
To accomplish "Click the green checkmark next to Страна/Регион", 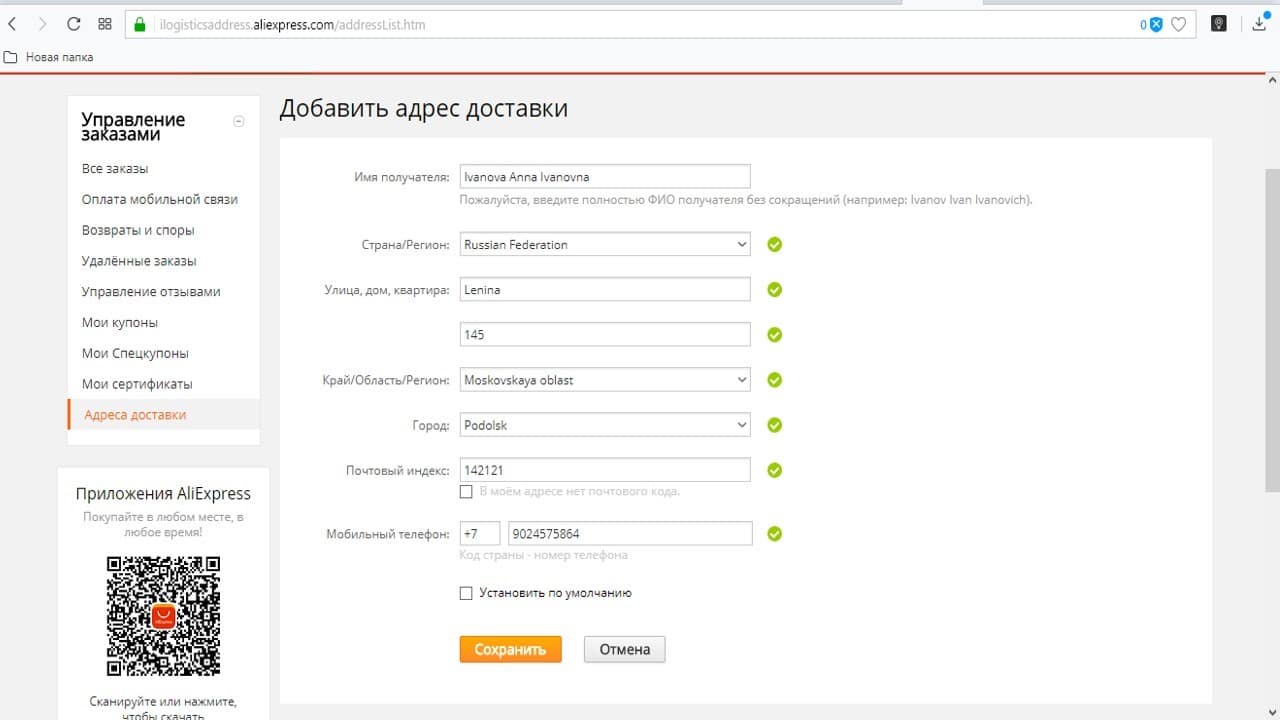I will coord(774,244).
